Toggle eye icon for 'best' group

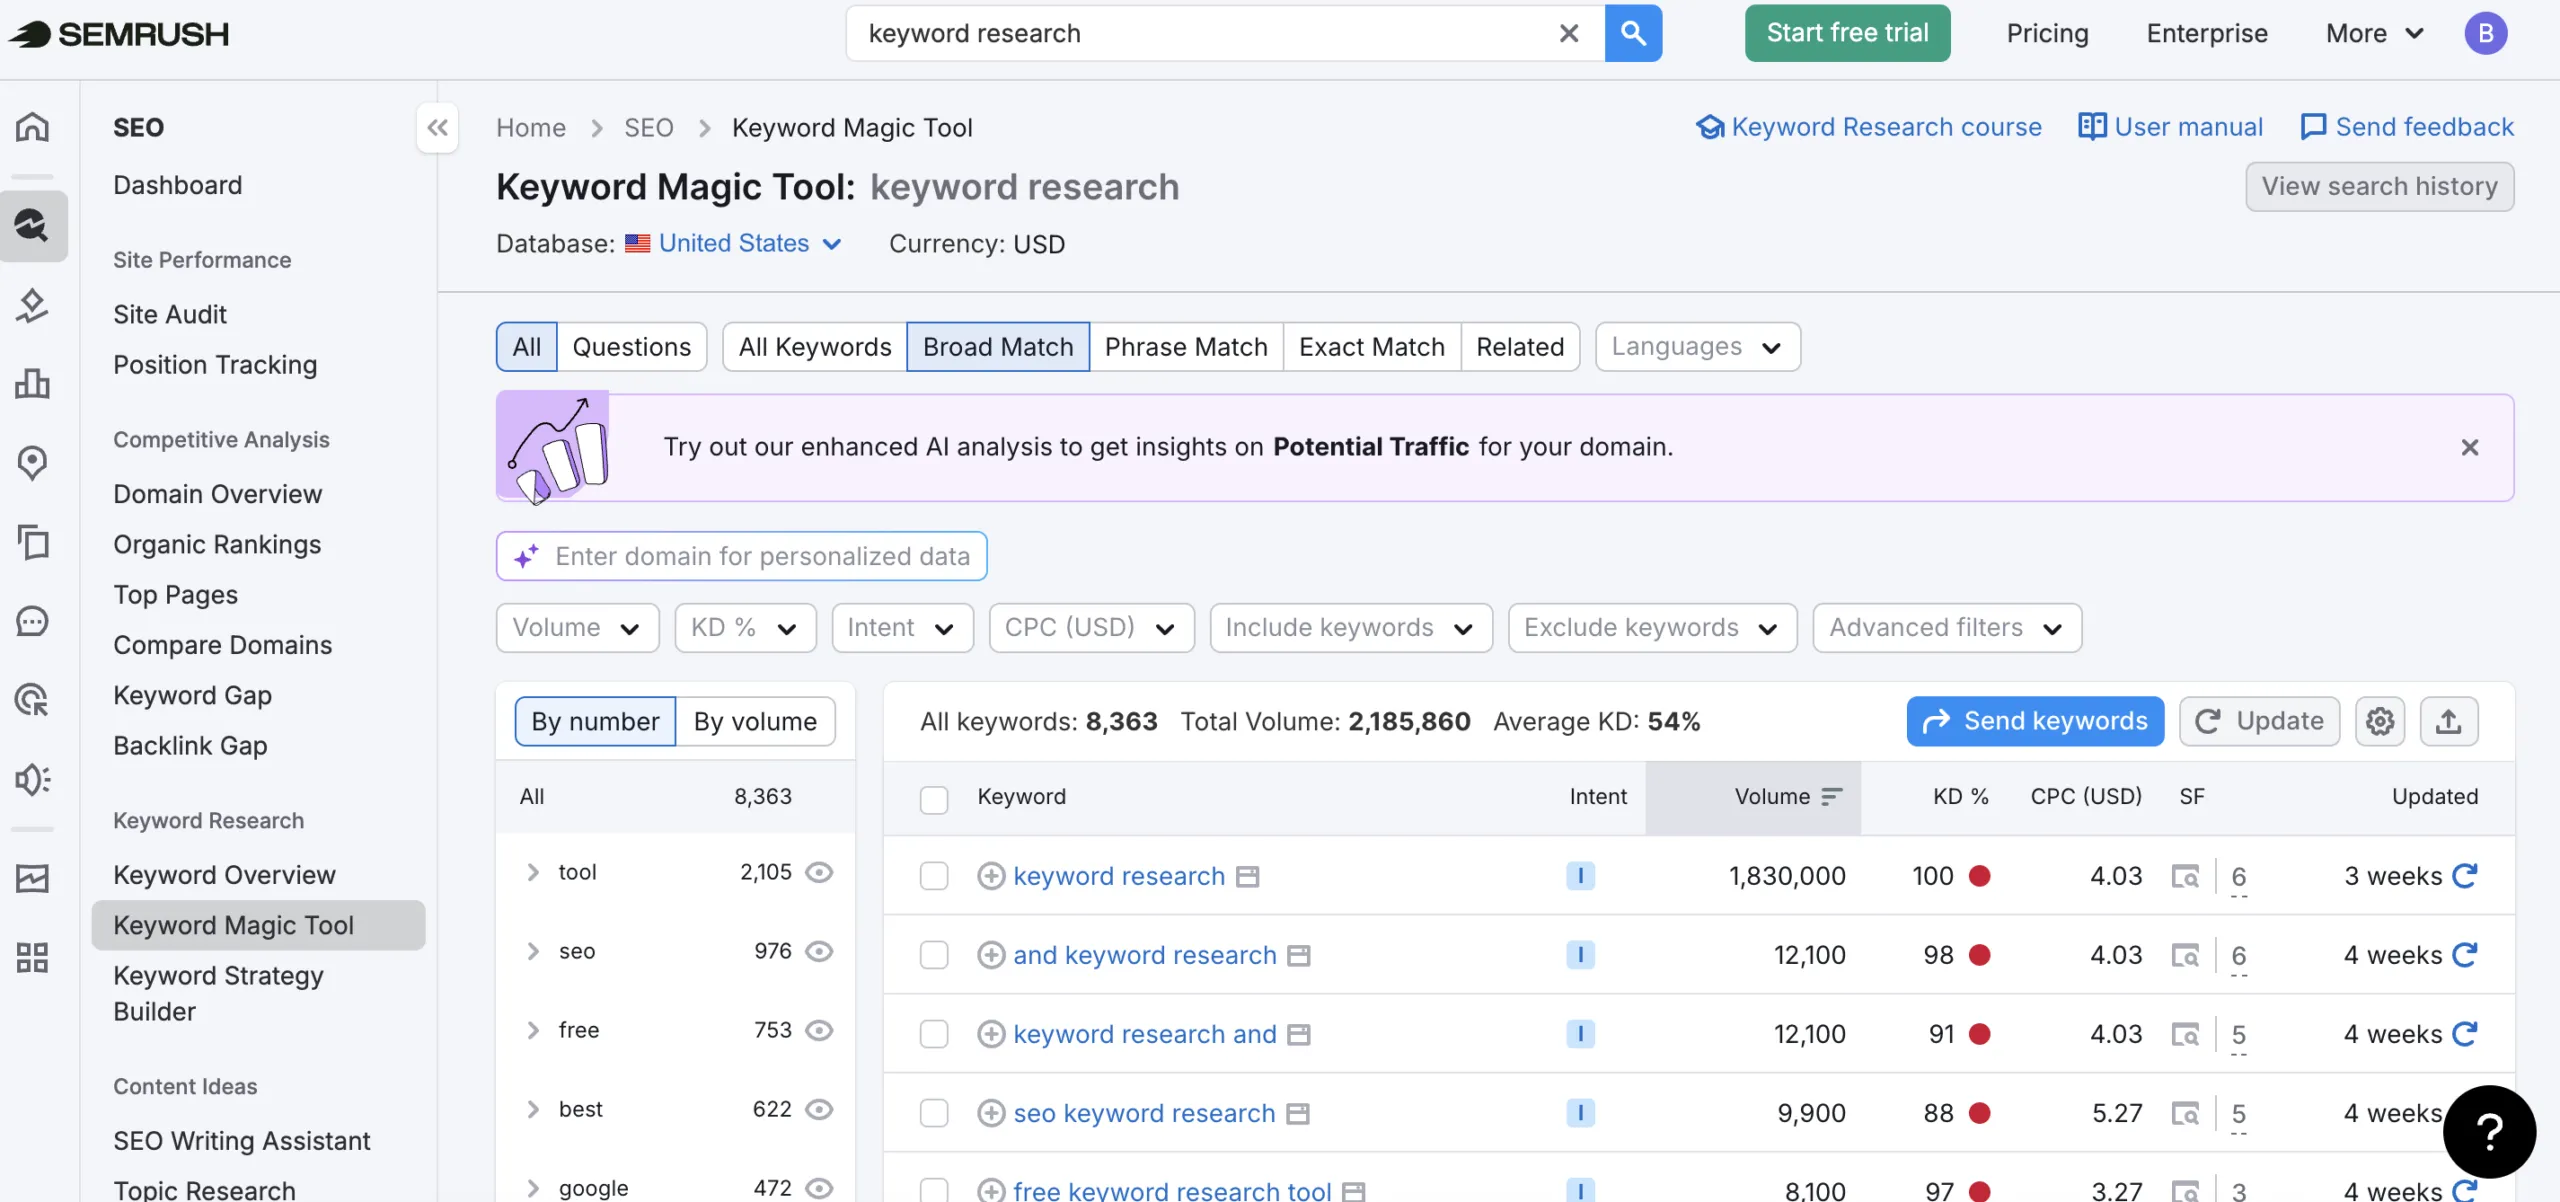pos(819,1109)
